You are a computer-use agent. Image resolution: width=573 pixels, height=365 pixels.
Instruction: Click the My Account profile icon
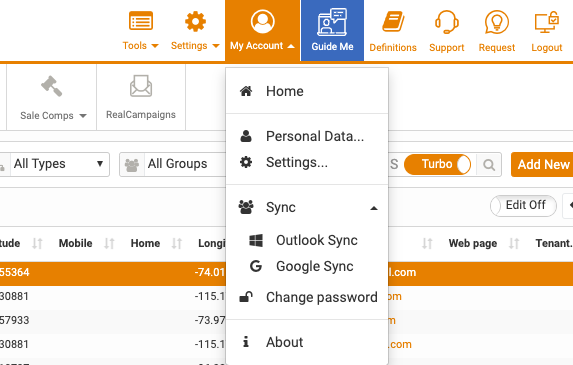click(262, 21)
